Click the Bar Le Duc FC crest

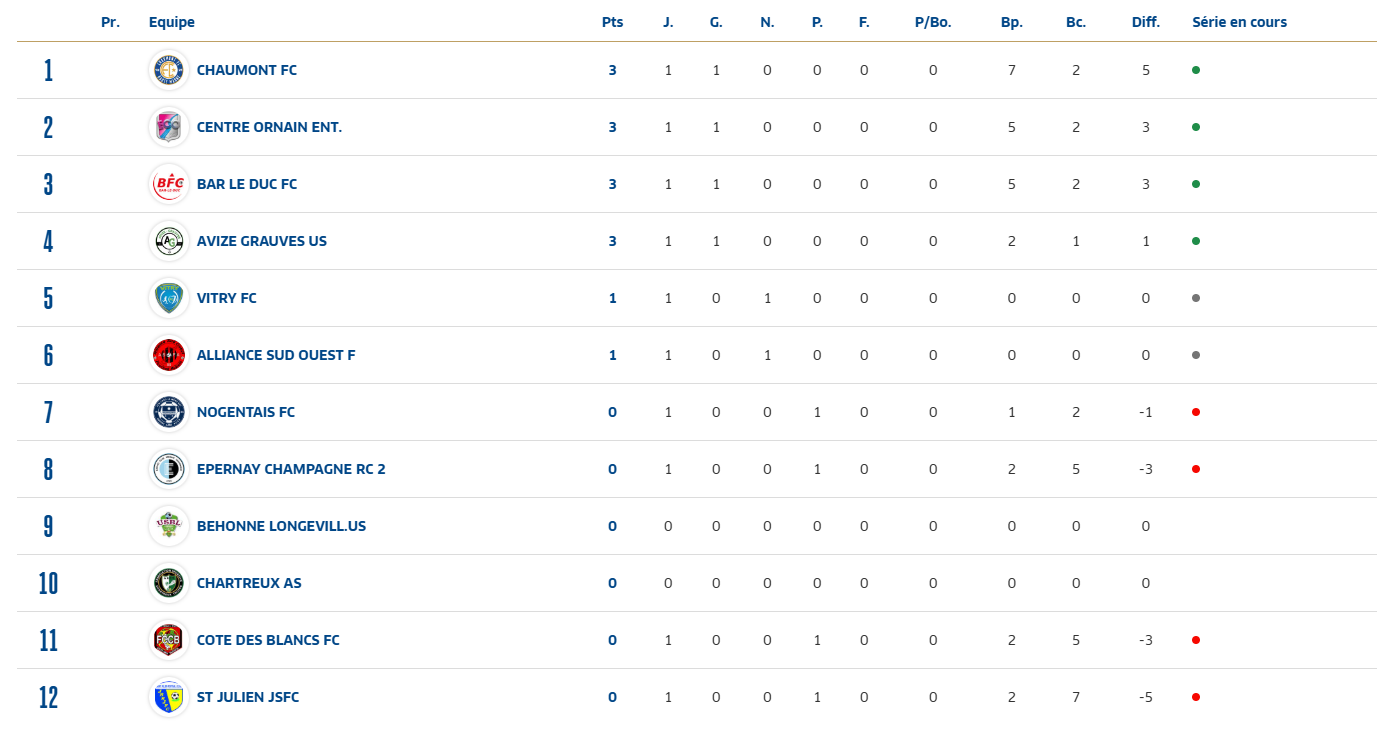(x=169, y=184)
